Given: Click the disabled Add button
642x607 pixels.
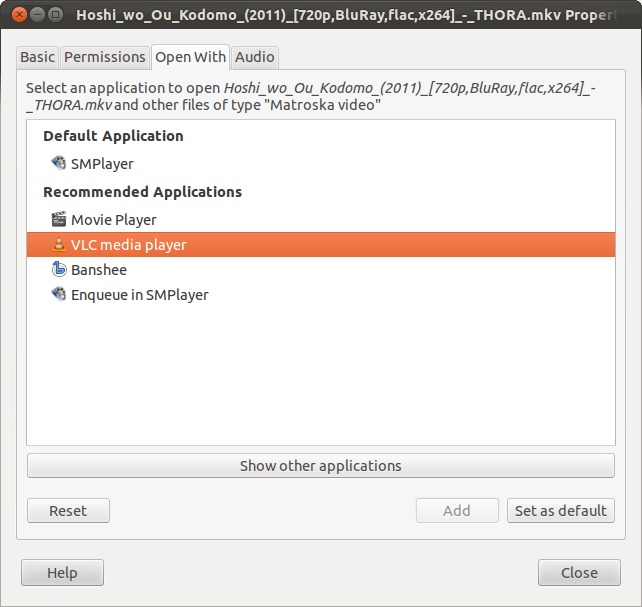Looking at the screenshot, I should [x=457, y=510].
